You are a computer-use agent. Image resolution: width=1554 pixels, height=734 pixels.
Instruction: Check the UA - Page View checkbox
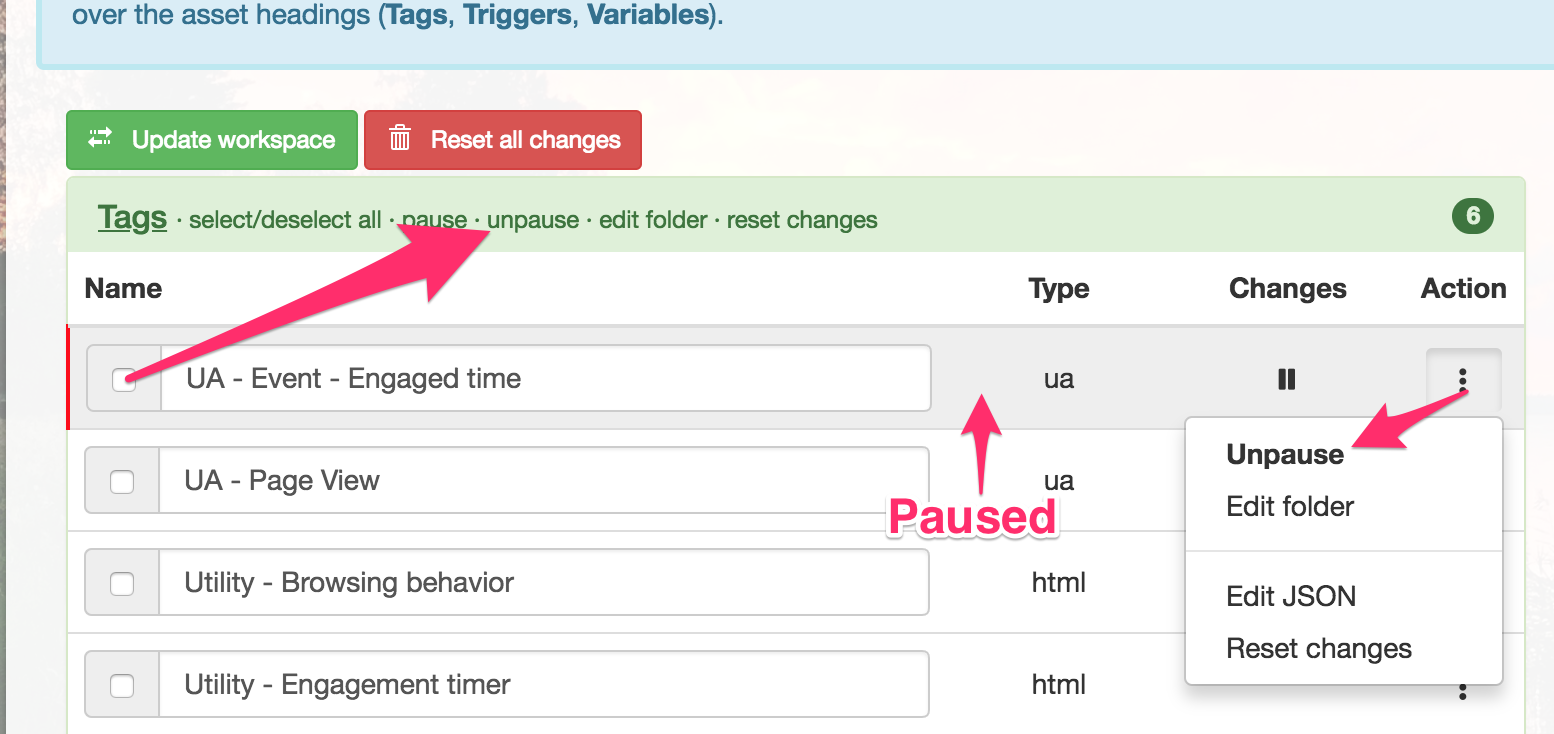(122, 481)
